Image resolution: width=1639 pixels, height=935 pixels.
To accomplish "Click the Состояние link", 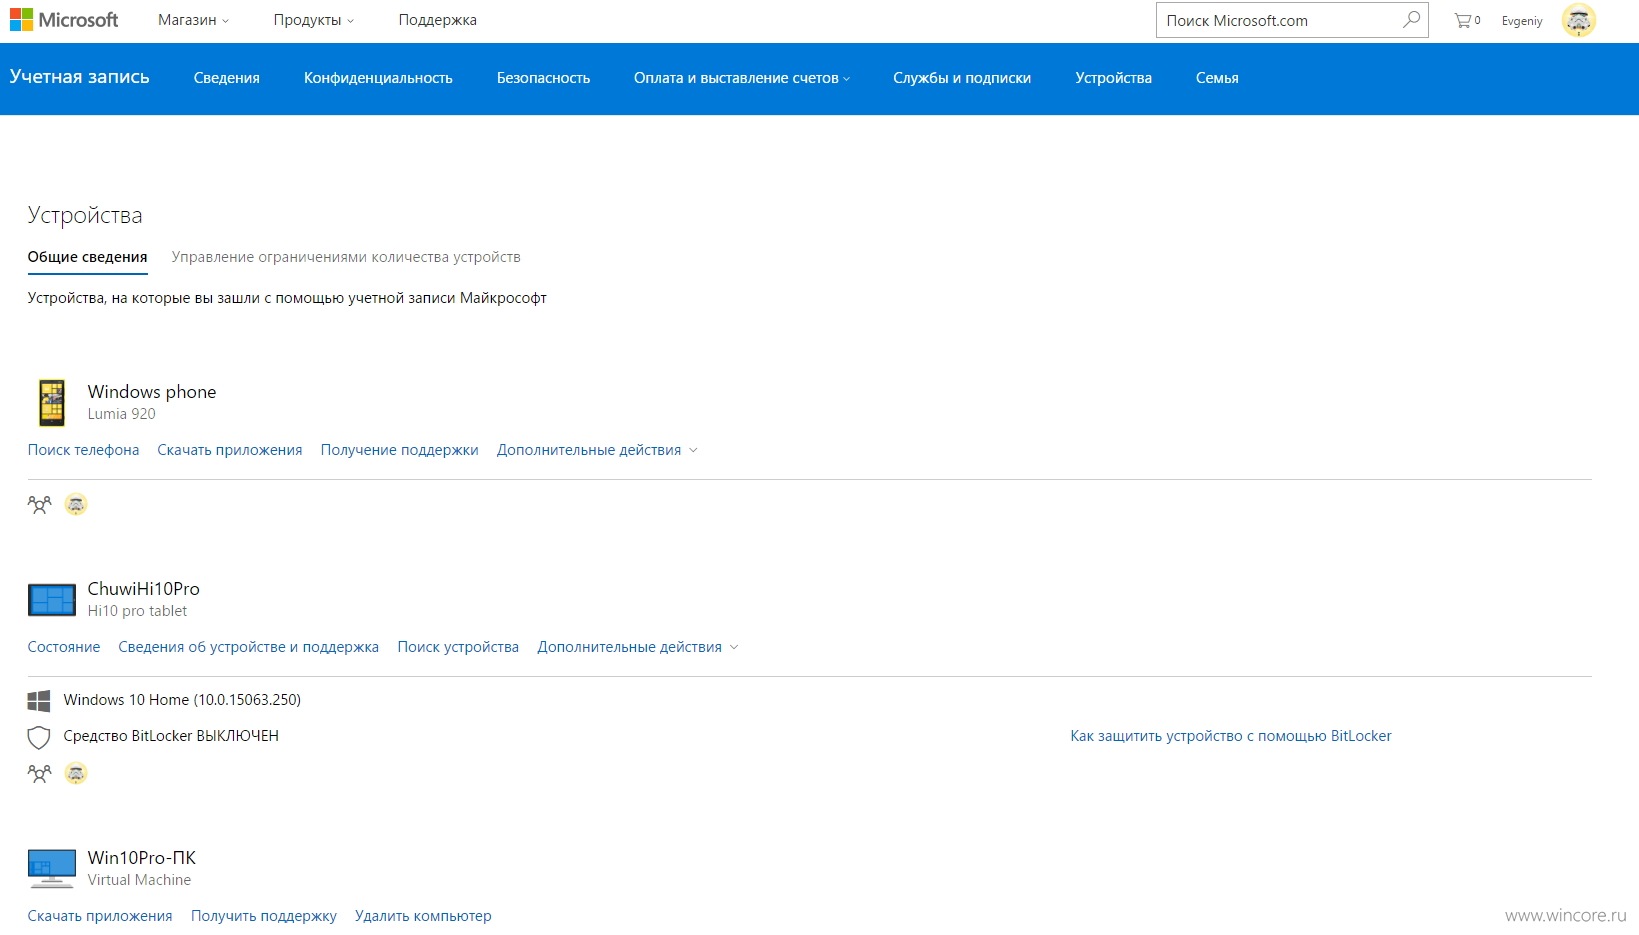I will pyautogui.click(x=64, y=647).
